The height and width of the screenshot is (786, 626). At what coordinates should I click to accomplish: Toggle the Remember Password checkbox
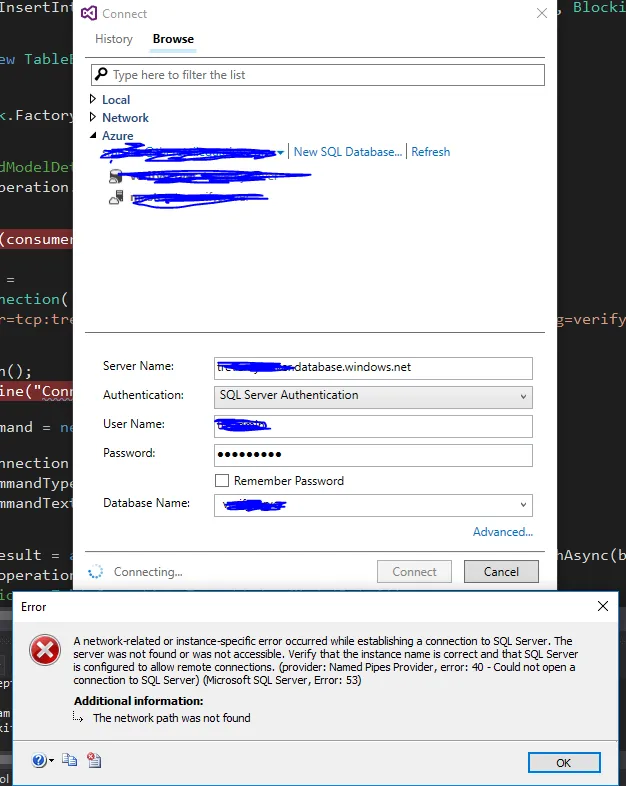222,481
